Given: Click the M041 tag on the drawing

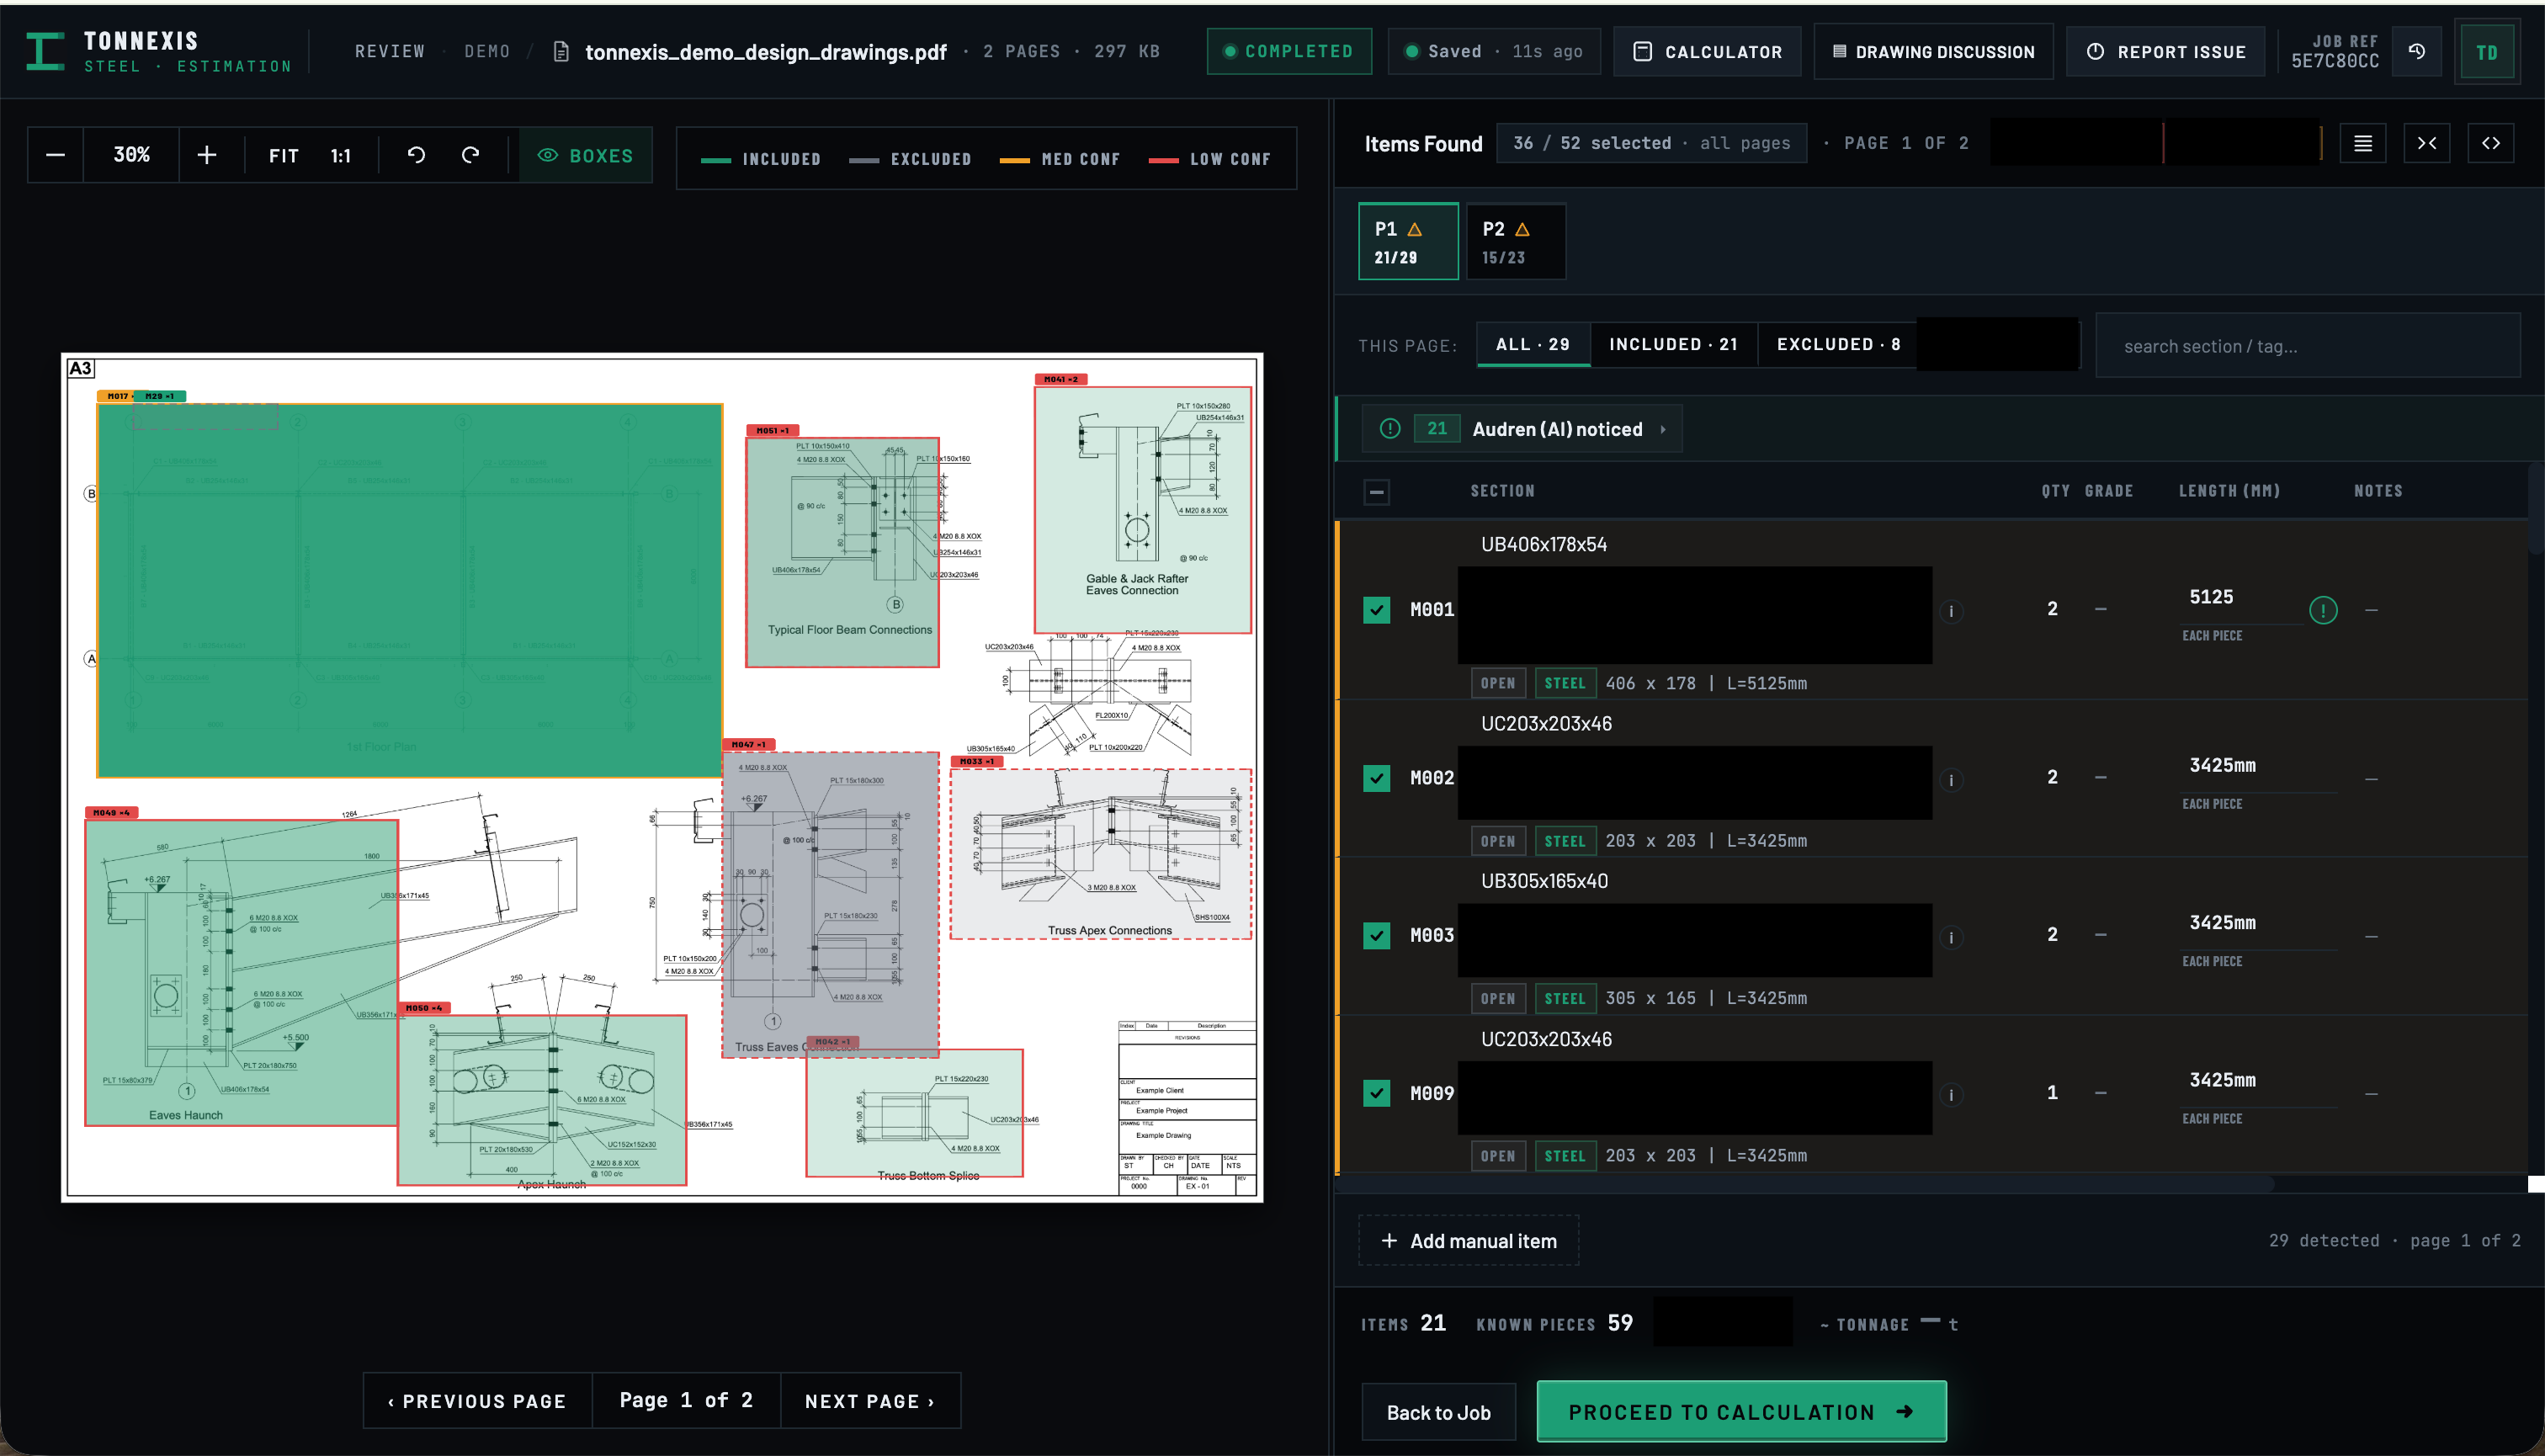Looking at the screenshot, I should (1060, 379).
